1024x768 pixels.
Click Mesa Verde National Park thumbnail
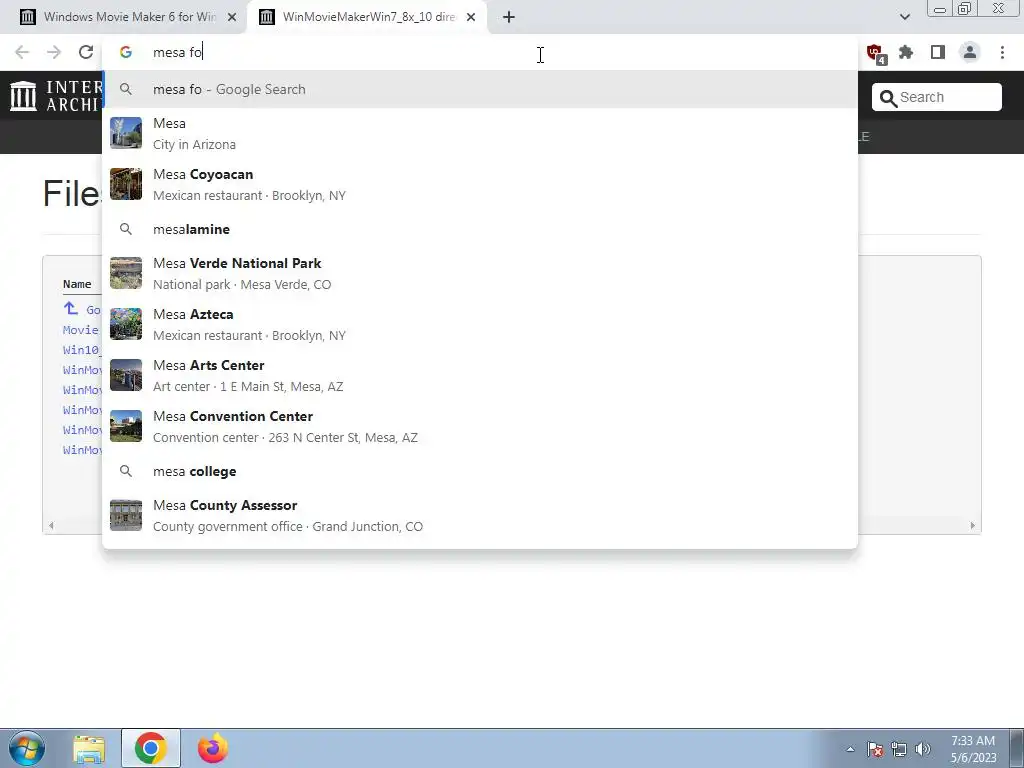point(126,273)
